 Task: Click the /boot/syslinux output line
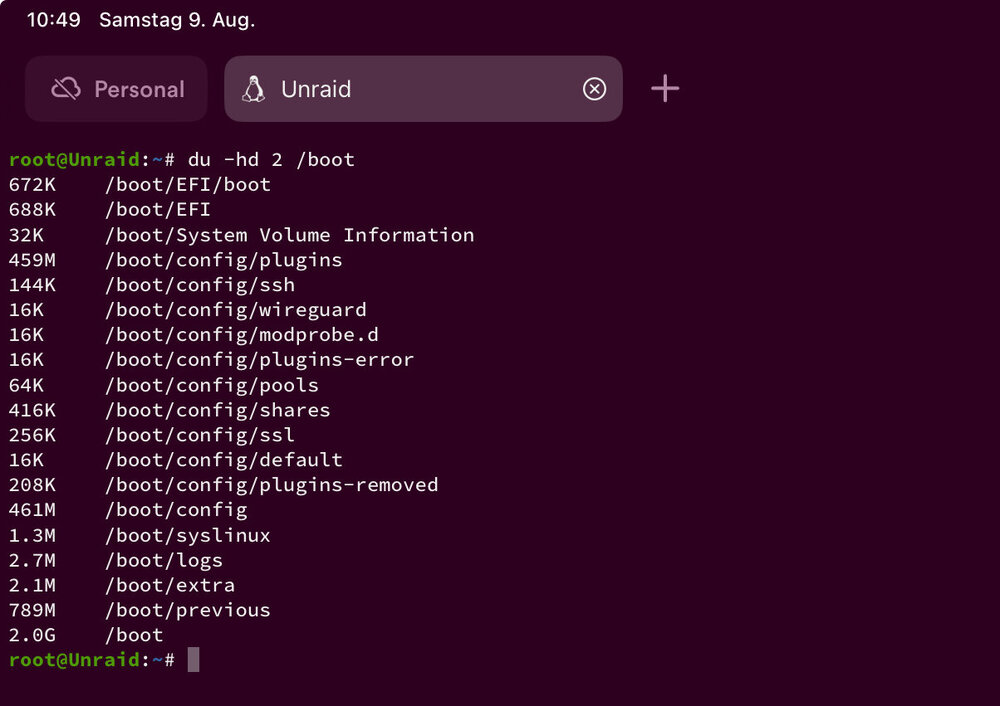140,535
